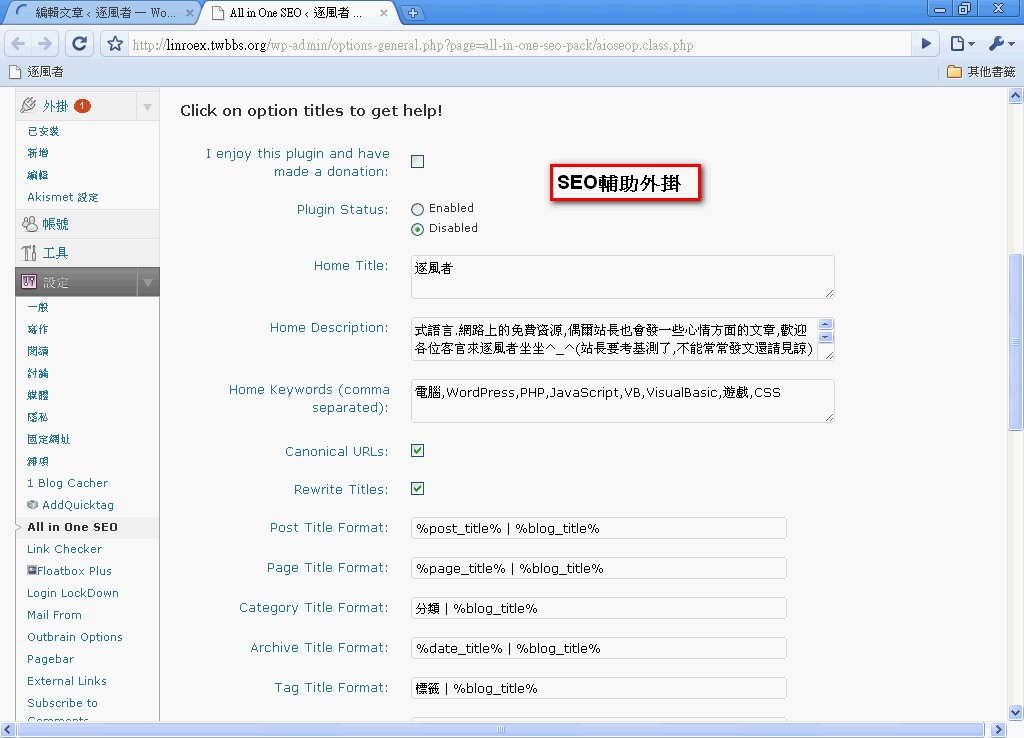Collapse the 設定 menu with its arrow
1024x738 pixels.
tap(148, 282)
